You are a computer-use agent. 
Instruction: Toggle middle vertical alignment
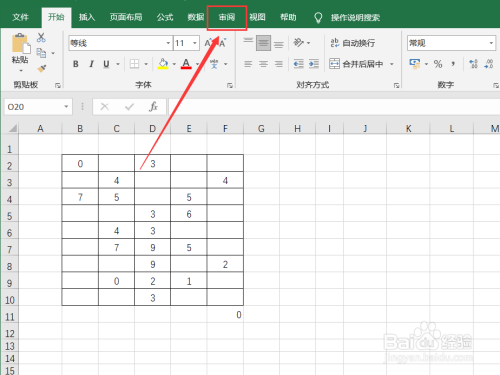pos(263,43)
